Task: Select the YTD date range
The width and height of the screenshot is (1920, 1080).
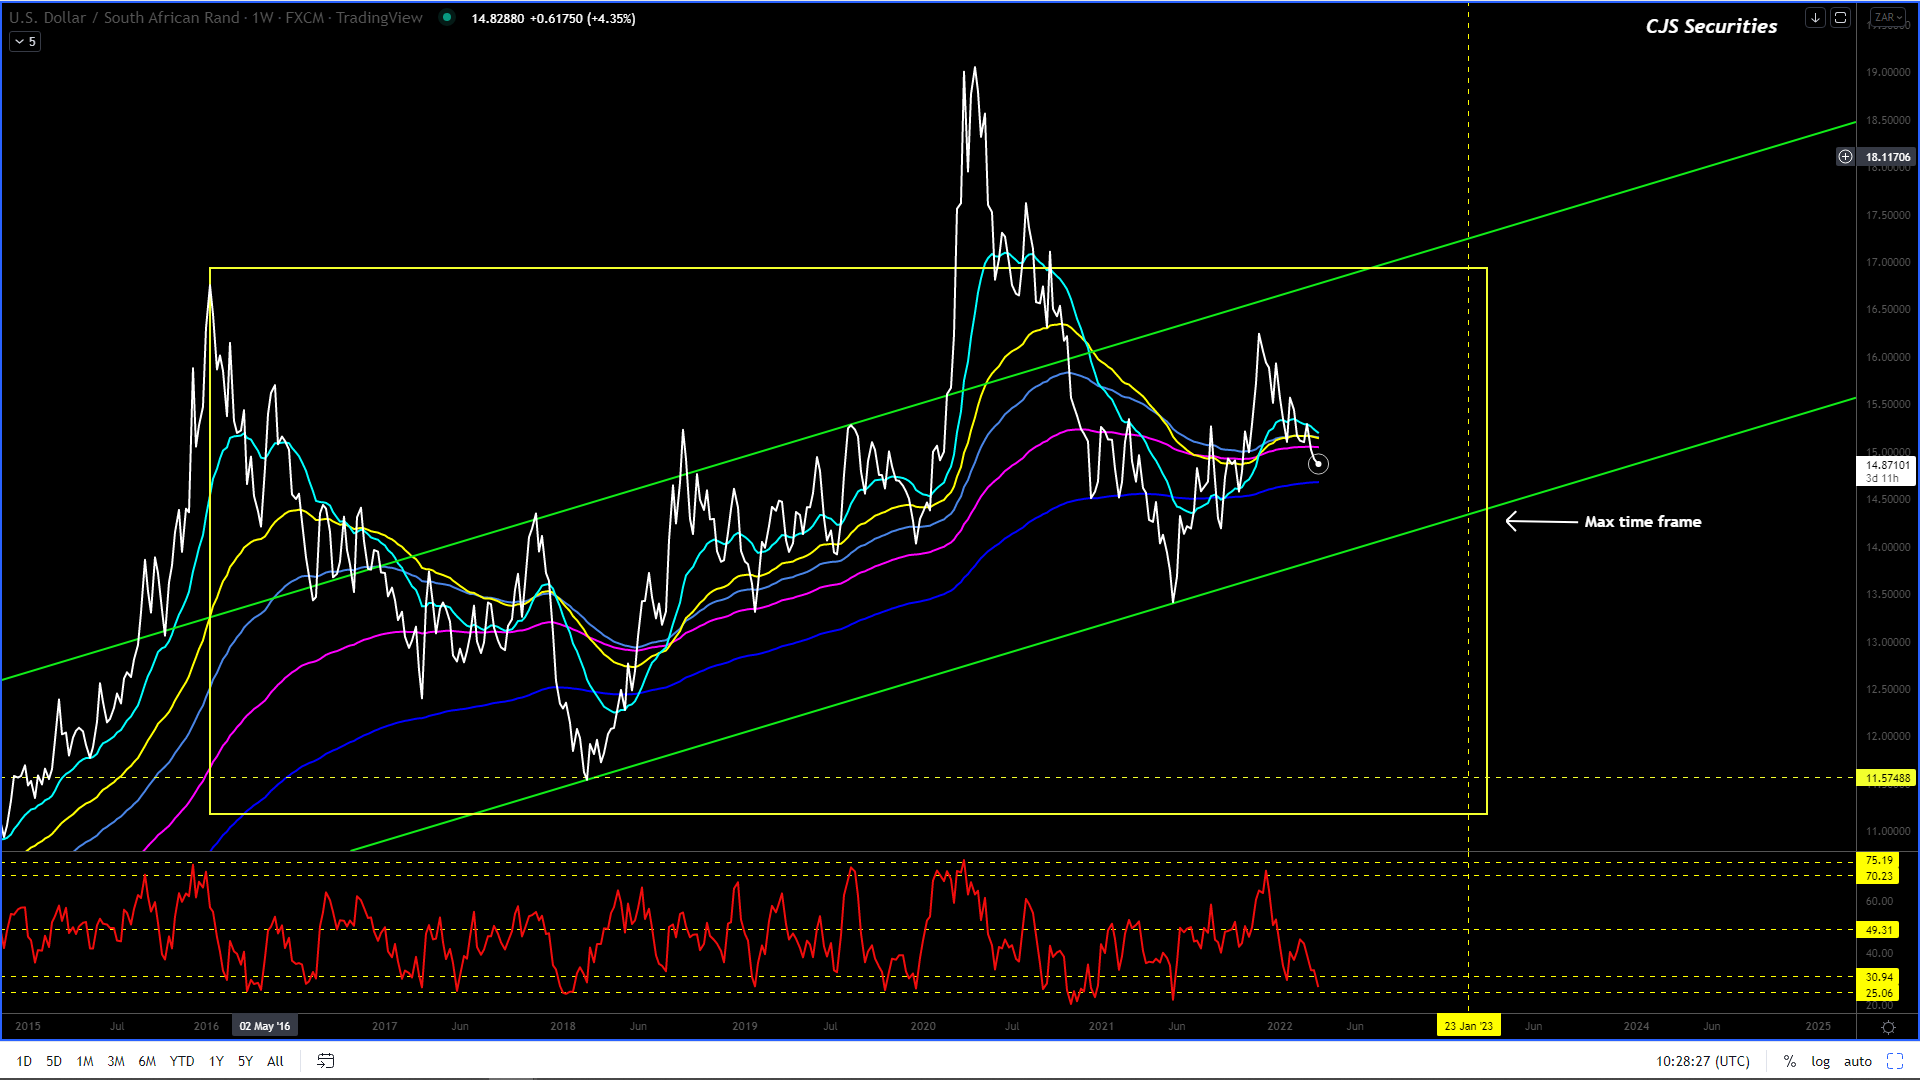Action: [x=182, y=1061]
